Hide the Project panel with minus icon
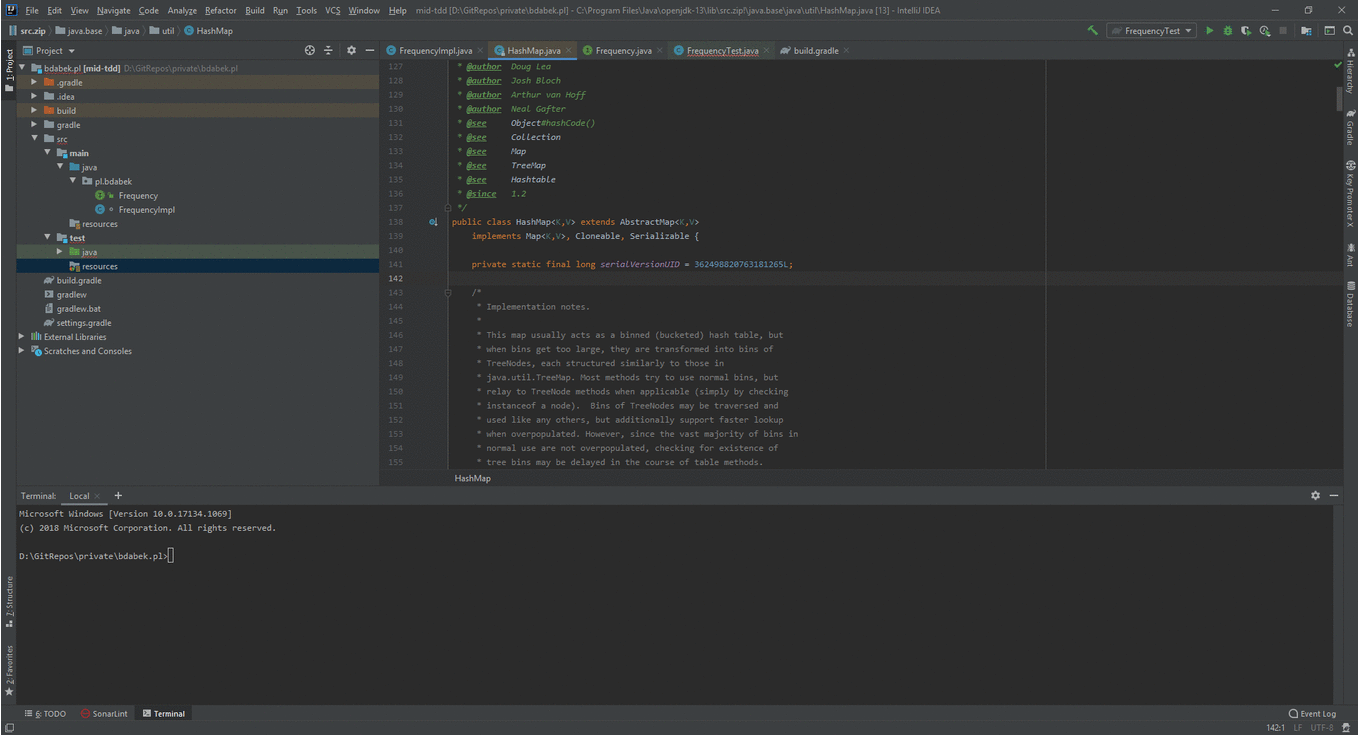 pyautogui.click(x=369, y=50)
